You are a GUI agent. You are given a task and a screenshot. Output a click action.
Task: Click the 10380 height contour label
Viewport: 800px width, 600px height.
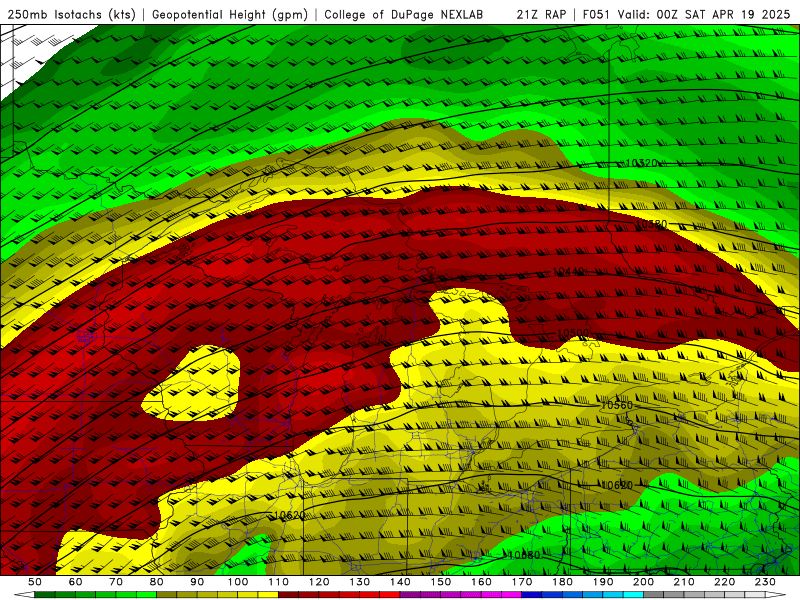[x=651, y=224]
